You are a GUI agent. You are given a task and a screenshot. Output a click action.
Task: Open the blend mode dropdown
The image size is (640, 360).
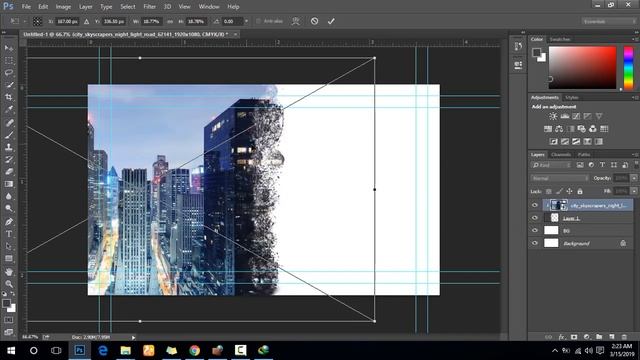pyautogui.click(x=560, y=178)
